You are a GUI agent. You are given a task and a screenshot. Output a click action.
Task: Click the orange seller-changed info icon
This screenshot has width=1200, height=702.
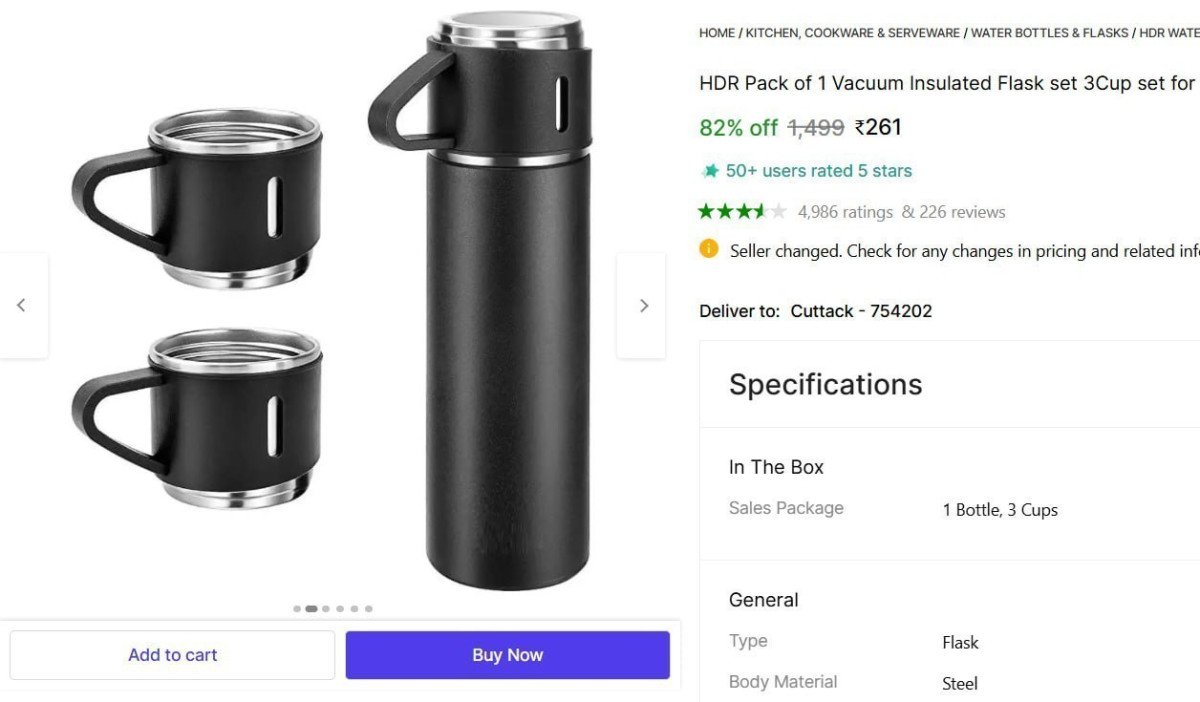(x=709, y=249)
